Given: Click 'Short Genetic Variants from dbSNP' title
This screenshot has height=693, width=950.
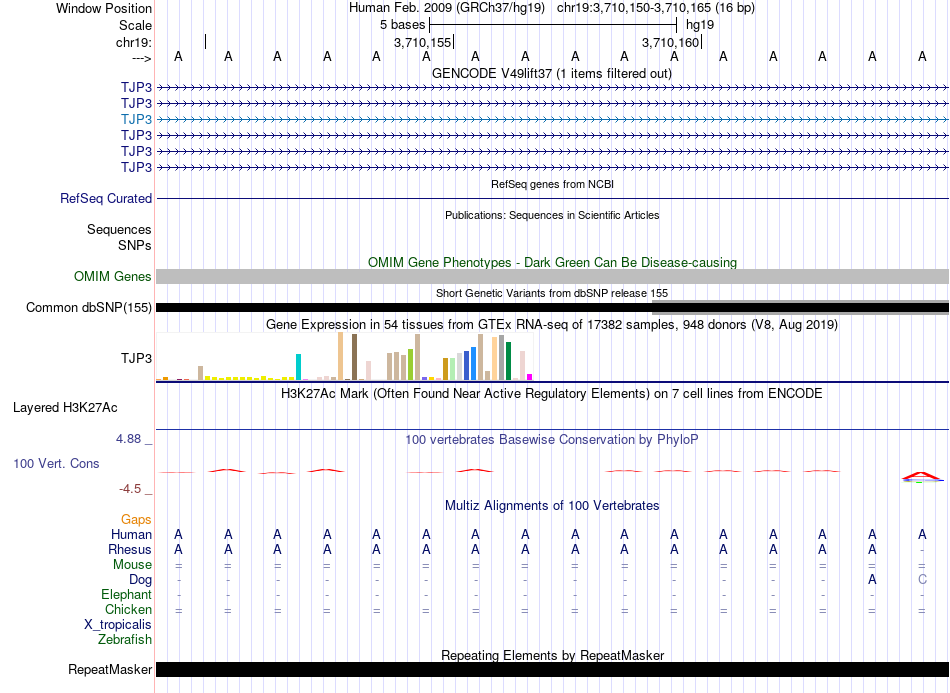Looking at the screenshot, I should tap(551, 293).
